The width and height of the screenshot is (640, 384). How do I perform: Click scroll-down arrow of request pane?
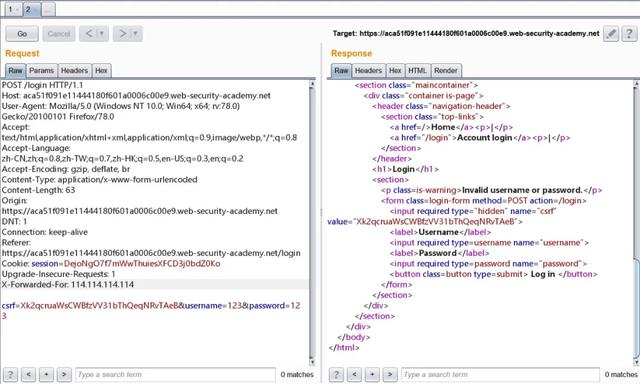[x=312, y=362]
